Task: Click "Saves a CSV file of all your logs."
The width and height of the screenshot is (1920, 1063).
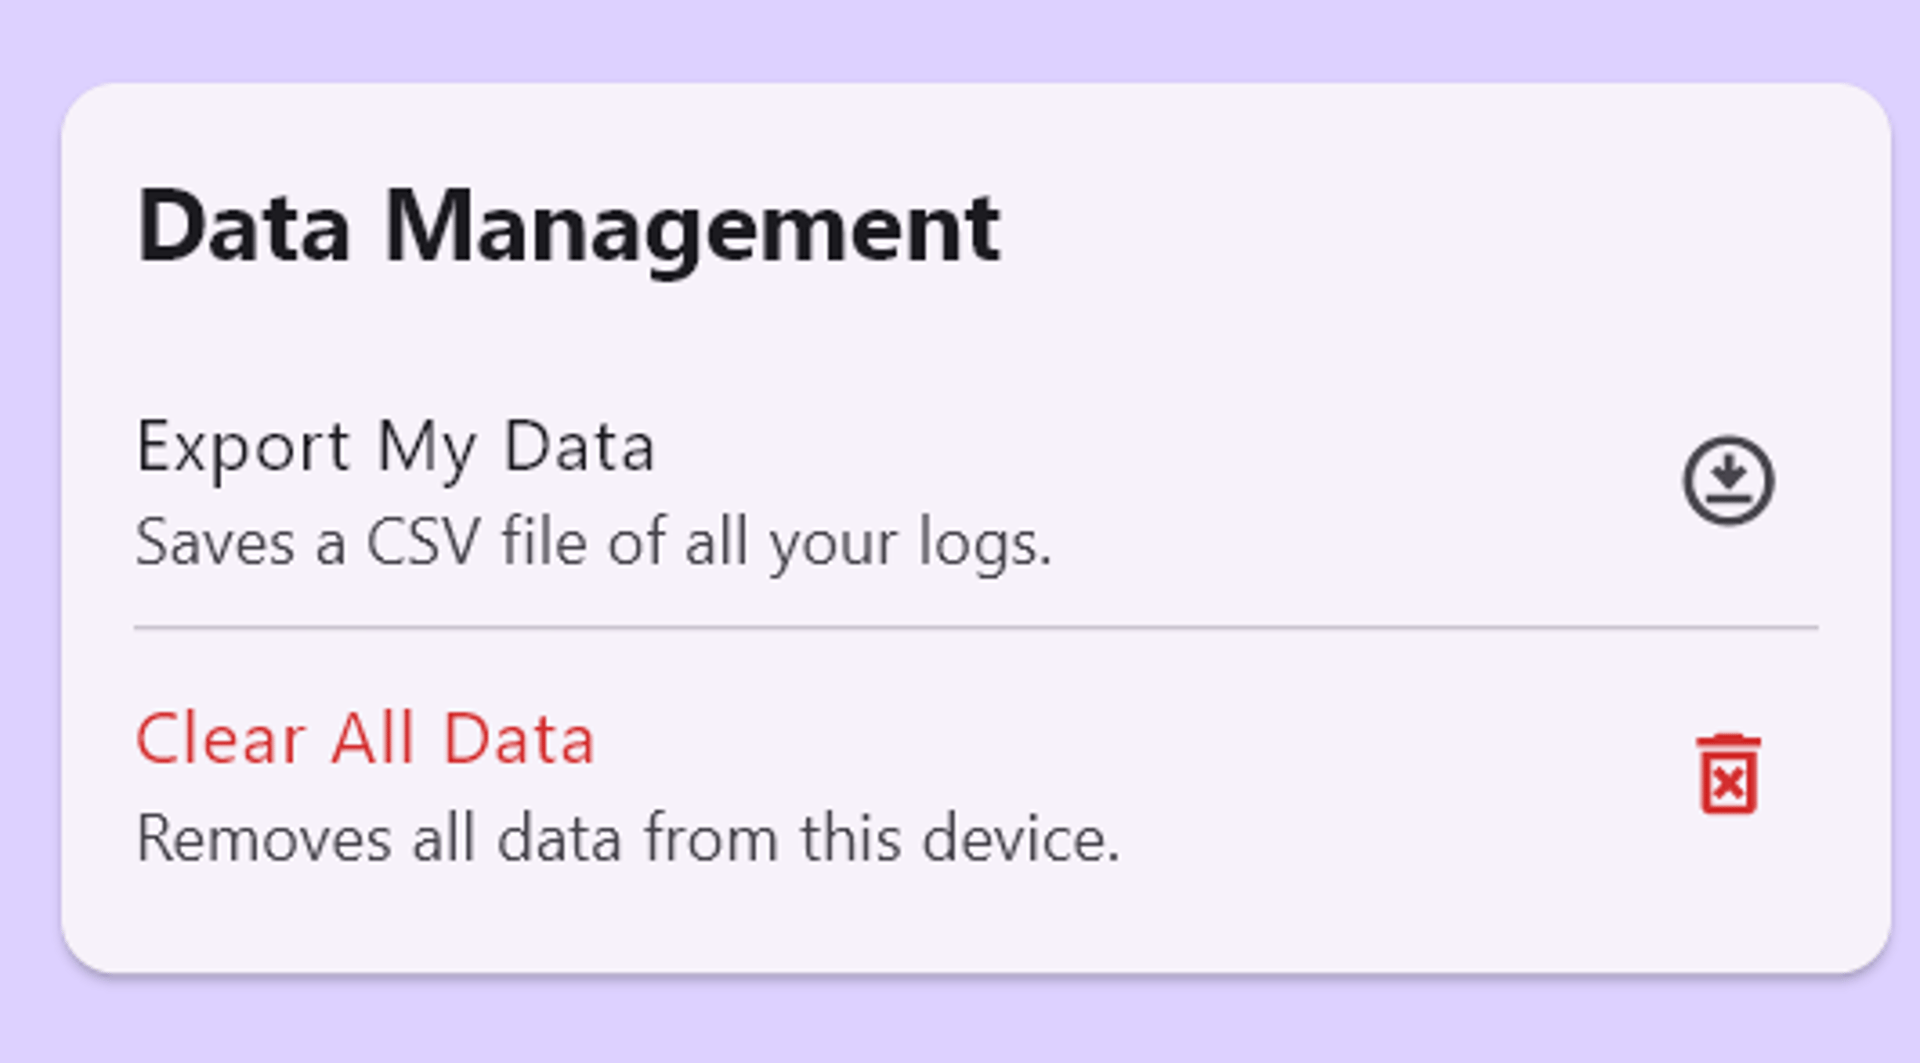Action: [593, 543]
